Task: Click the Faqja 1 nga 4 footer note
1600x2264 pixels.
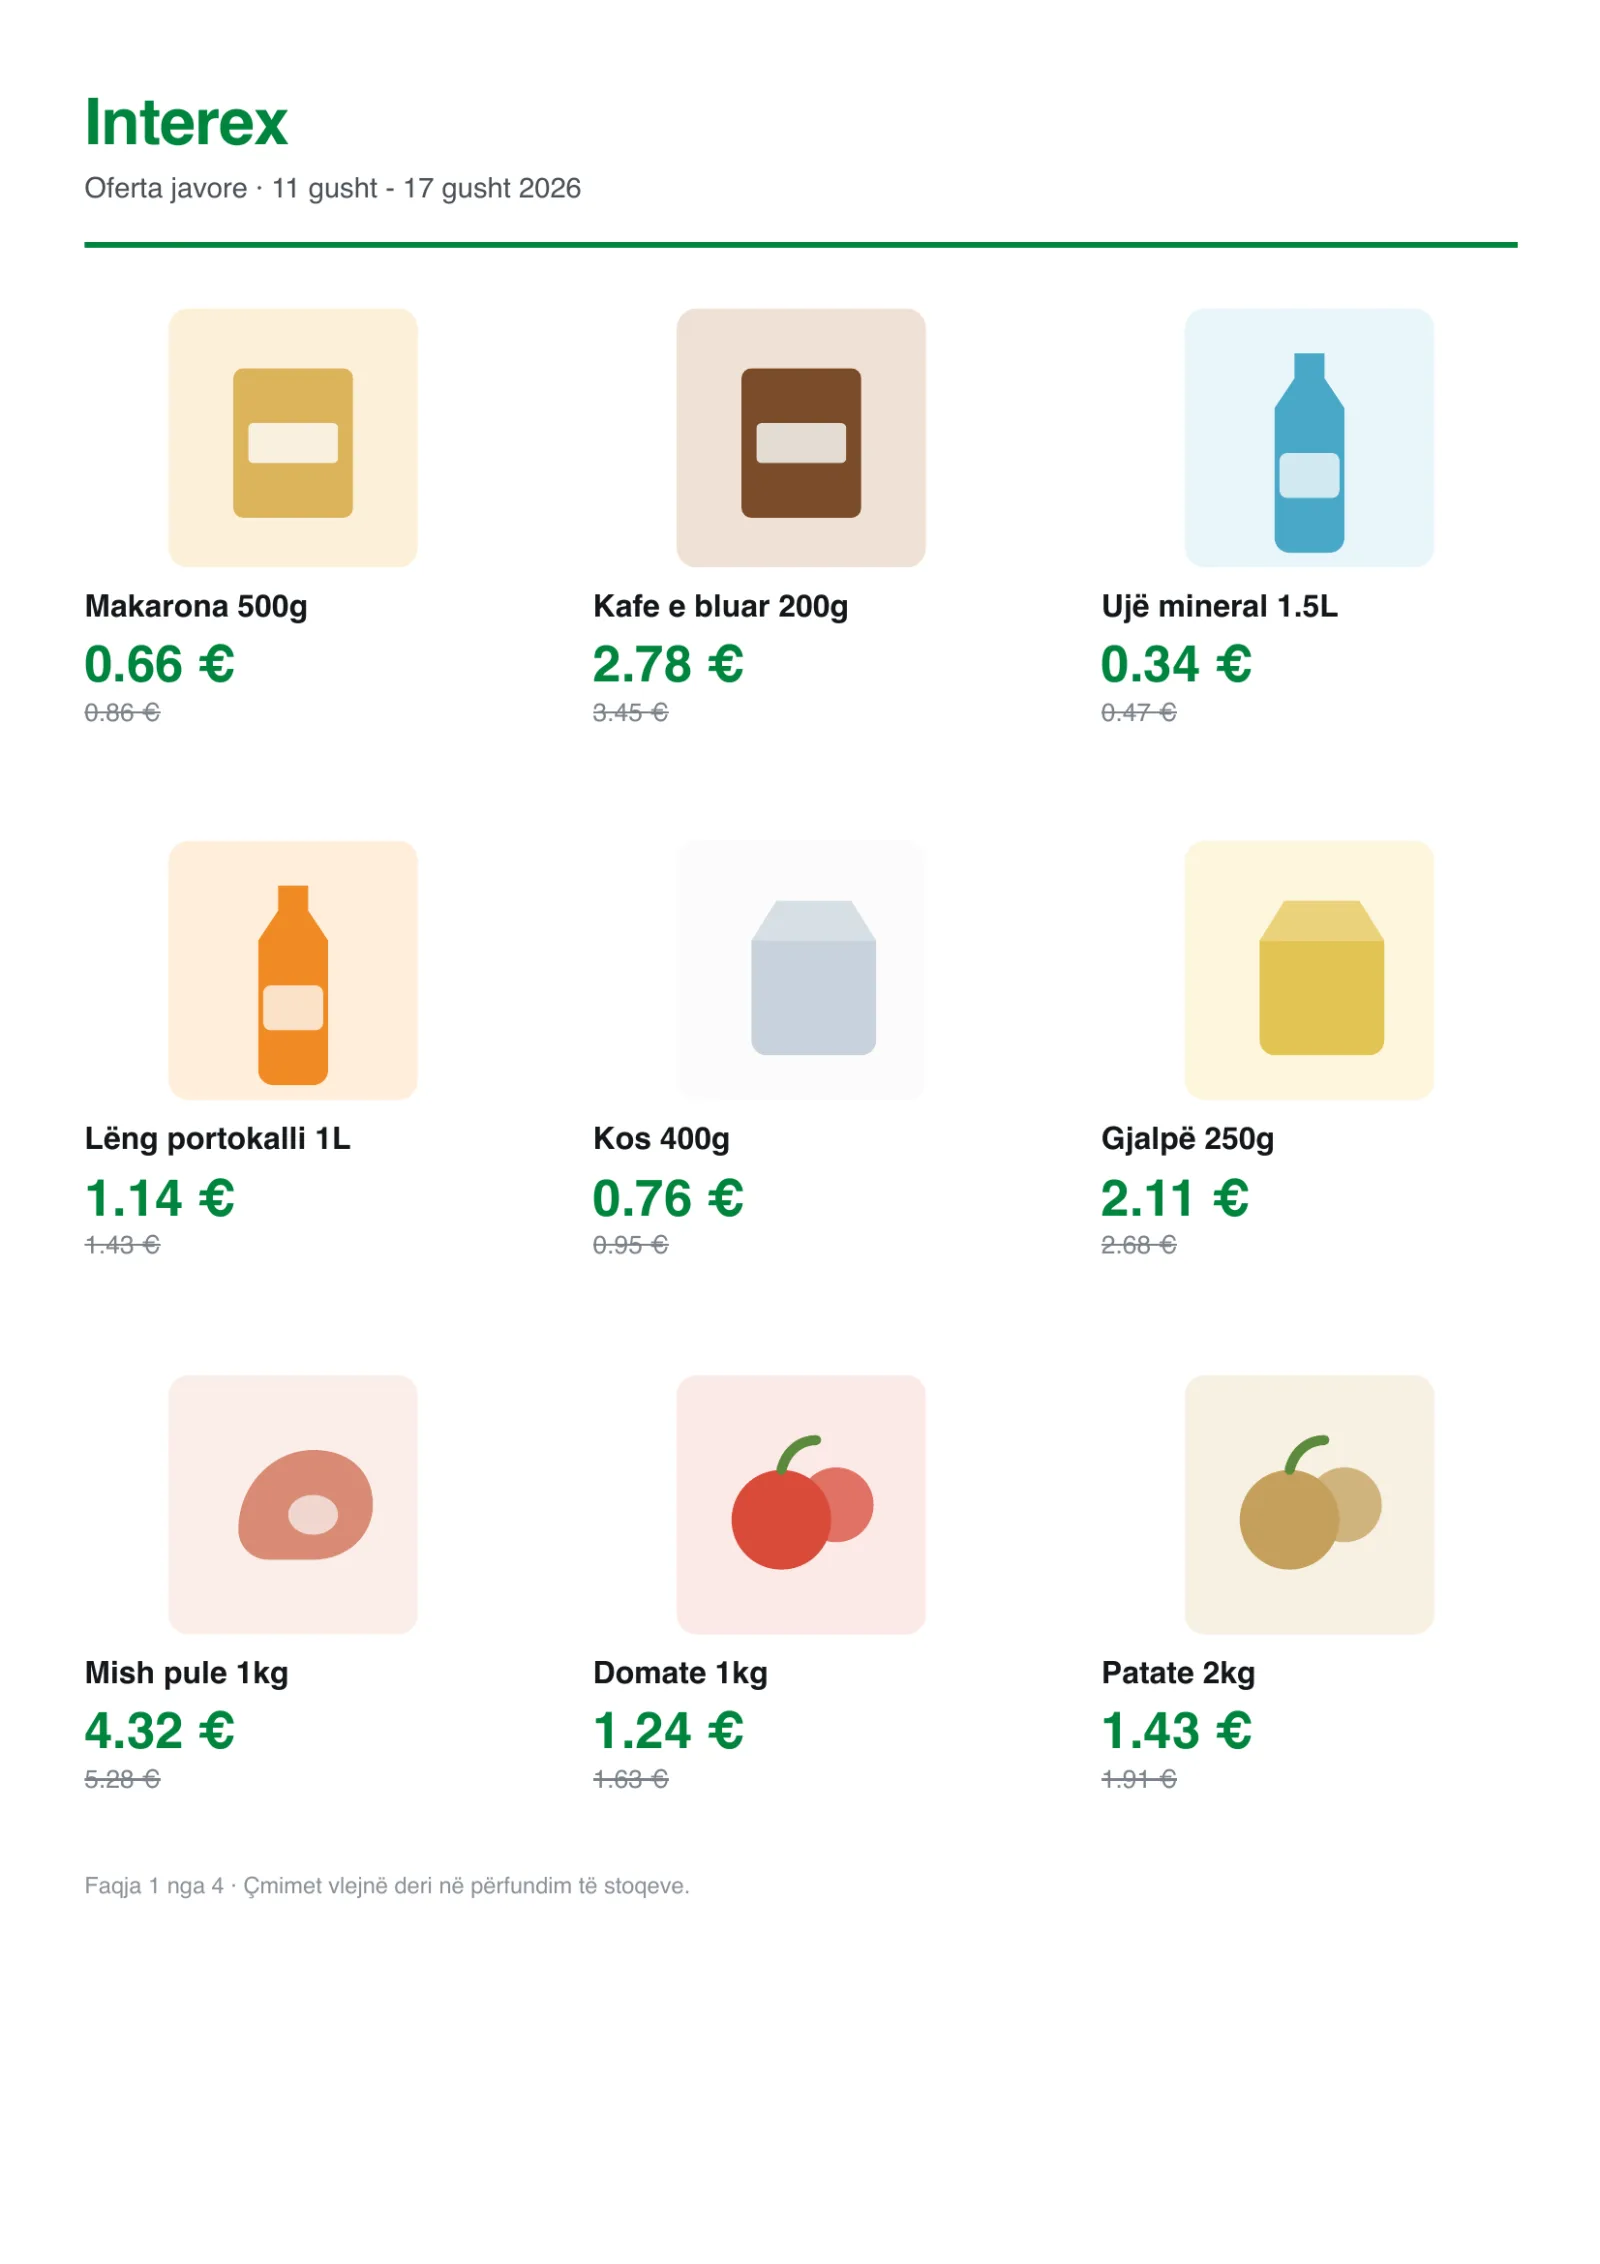Action: click(x=386, y=1885)
